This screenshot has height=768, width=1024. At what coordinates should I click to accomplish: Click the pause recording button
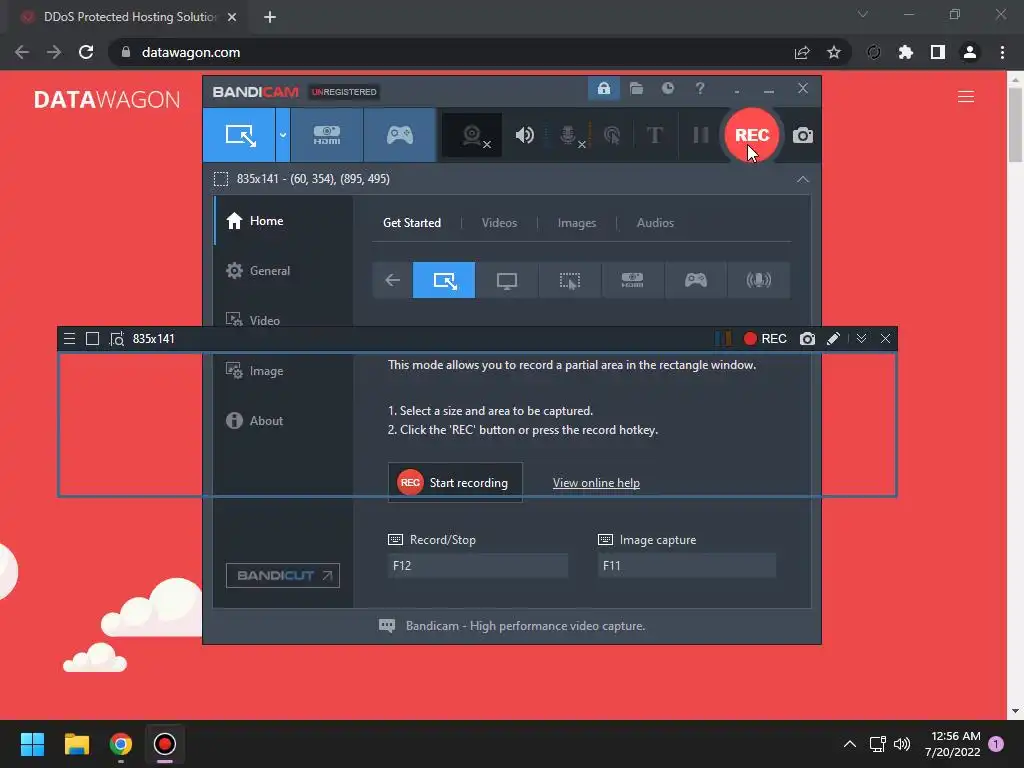coord(701,135)
